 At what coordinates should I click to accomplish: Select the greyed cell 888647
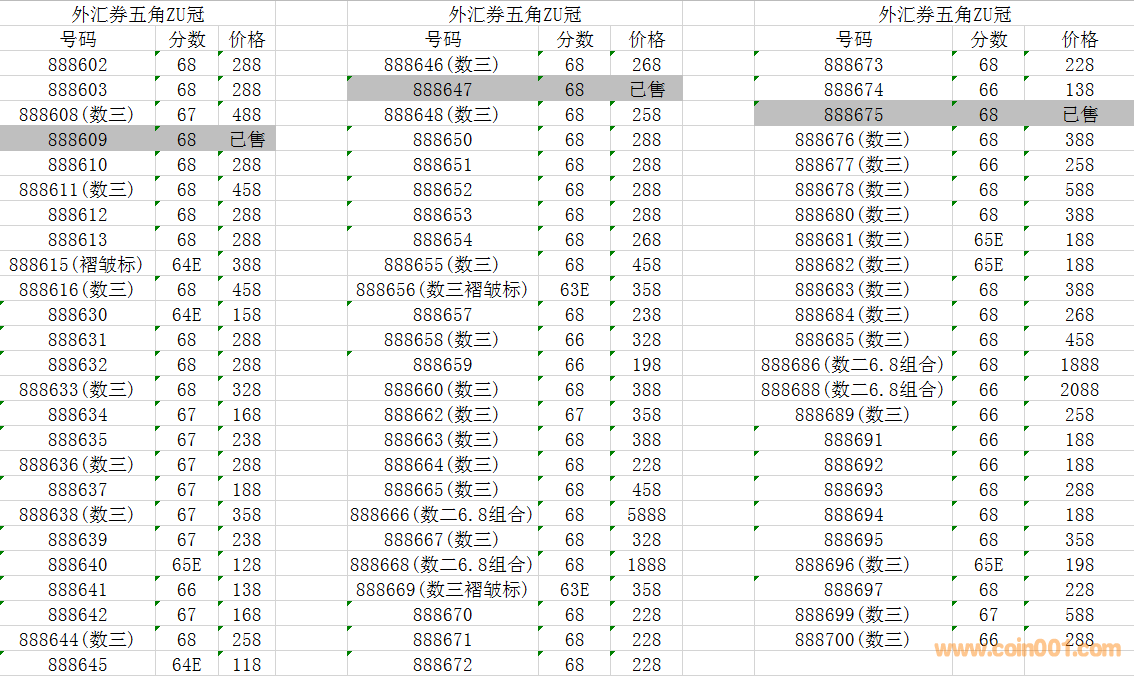[x=442, y=90]
